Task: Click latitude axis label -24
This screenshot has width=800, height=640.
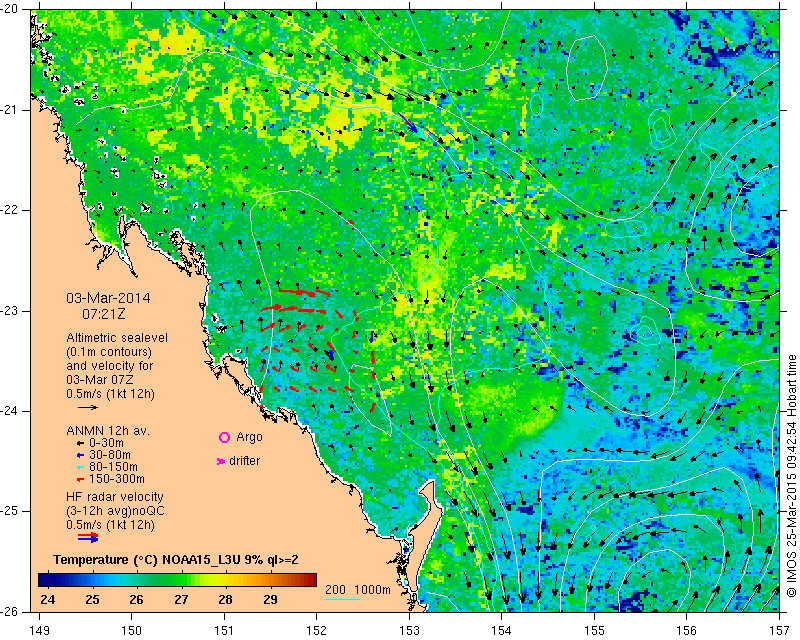Action: point(9,411)
